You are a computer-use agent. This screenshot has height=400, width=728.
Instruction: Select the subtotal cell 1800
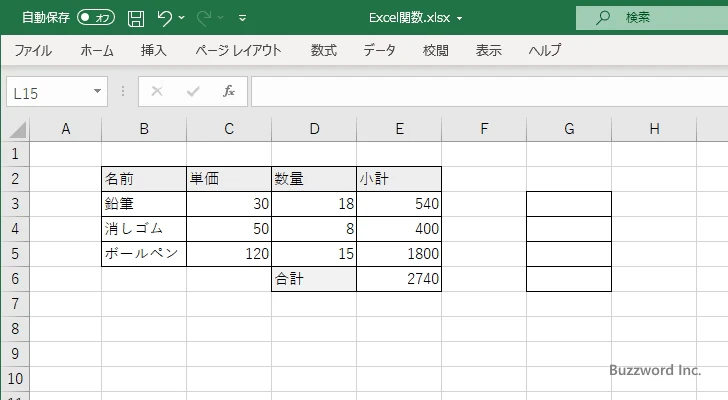tap(399, 254)
